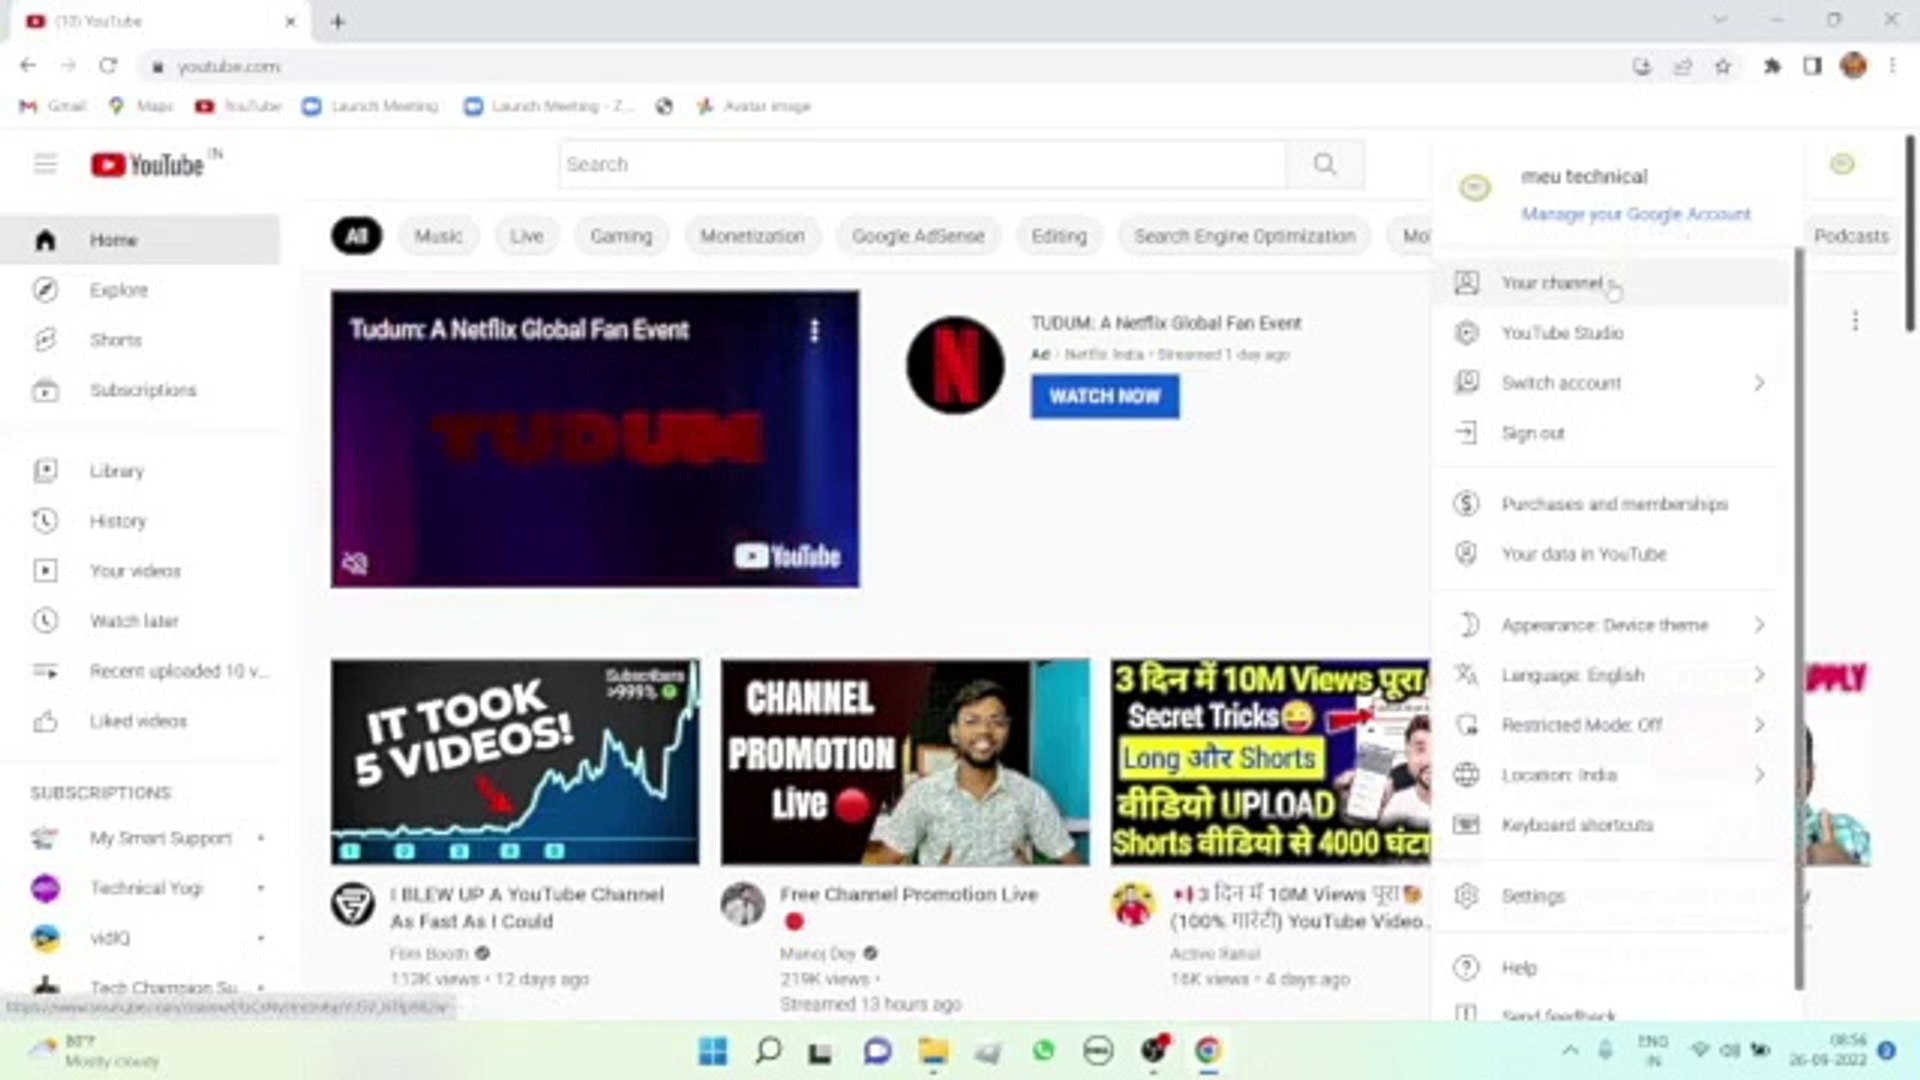Select the Monetization filter chip
Image resolution: width=1920 pixels, height=1080 pixels.
pyautogui.click(x=752, y=236)
